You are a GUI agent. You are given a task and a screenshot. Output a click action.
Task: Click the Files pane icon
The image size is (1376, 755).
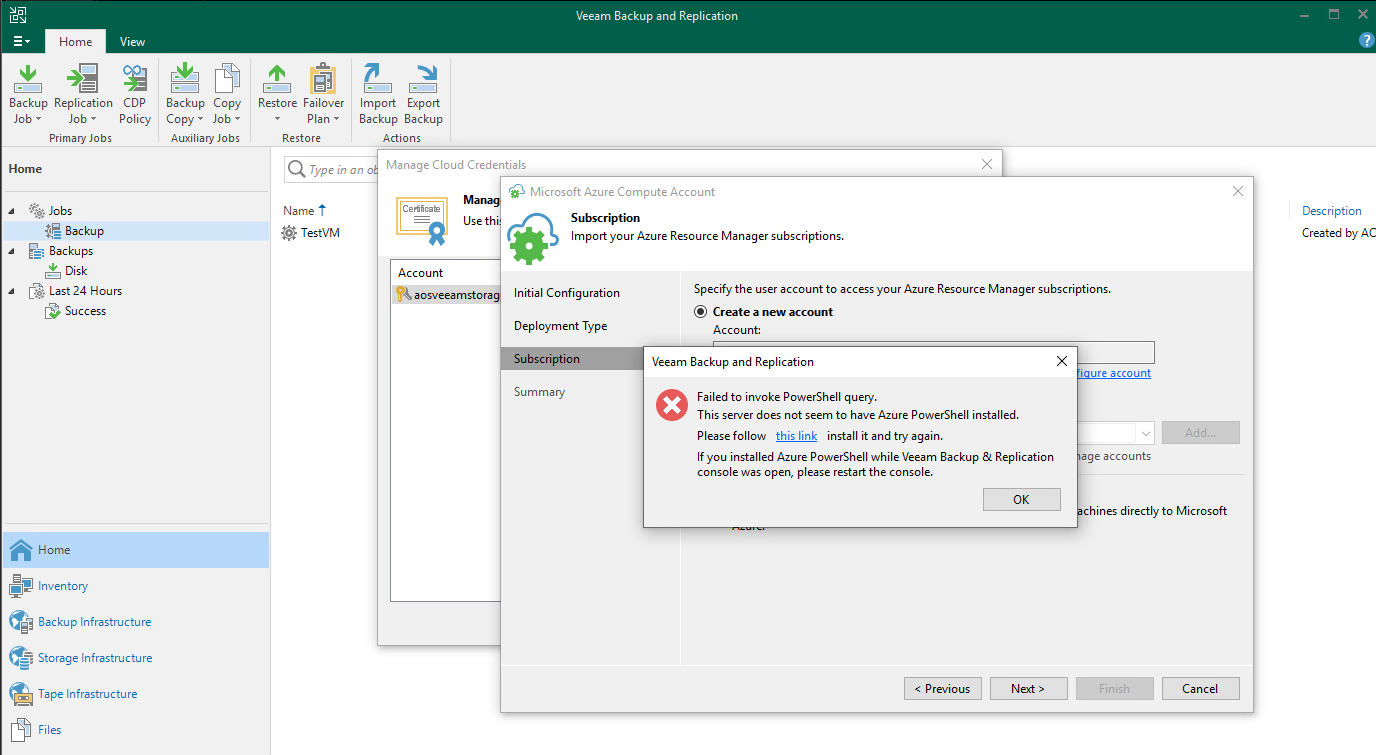21,730
